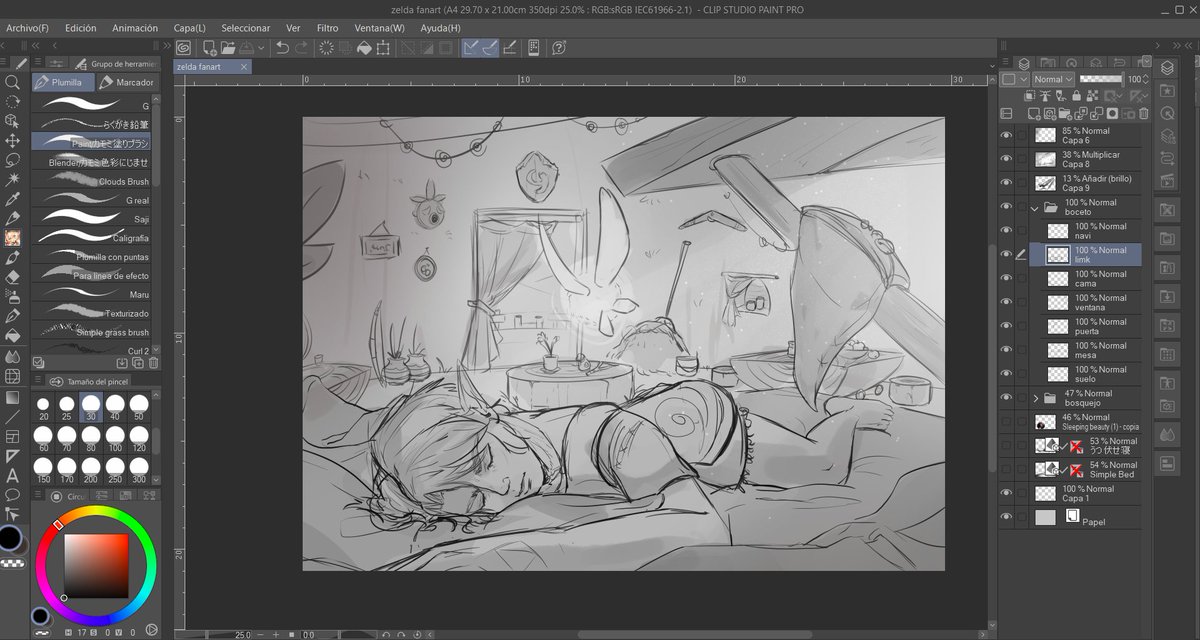The image size is (1200, 640).
Task: Hide the Capa 6 layer
Action: click(1007, 135)
